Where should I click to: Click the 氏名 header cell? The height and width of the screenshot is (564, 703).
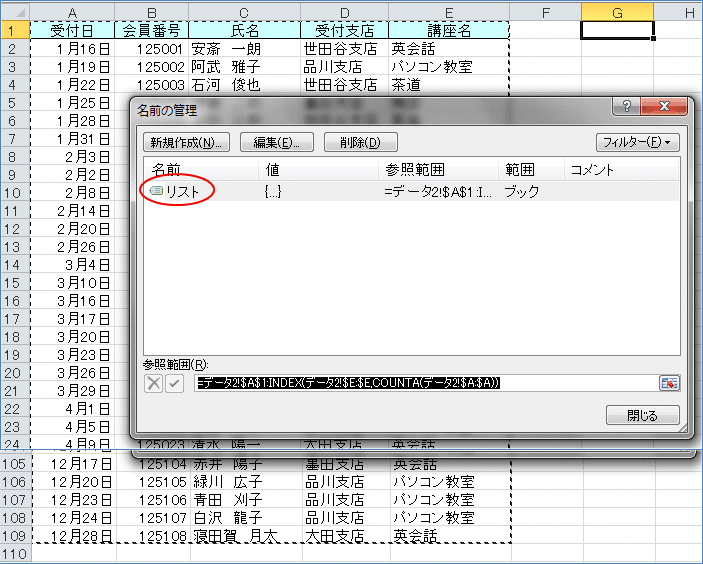tap(244, 30)
